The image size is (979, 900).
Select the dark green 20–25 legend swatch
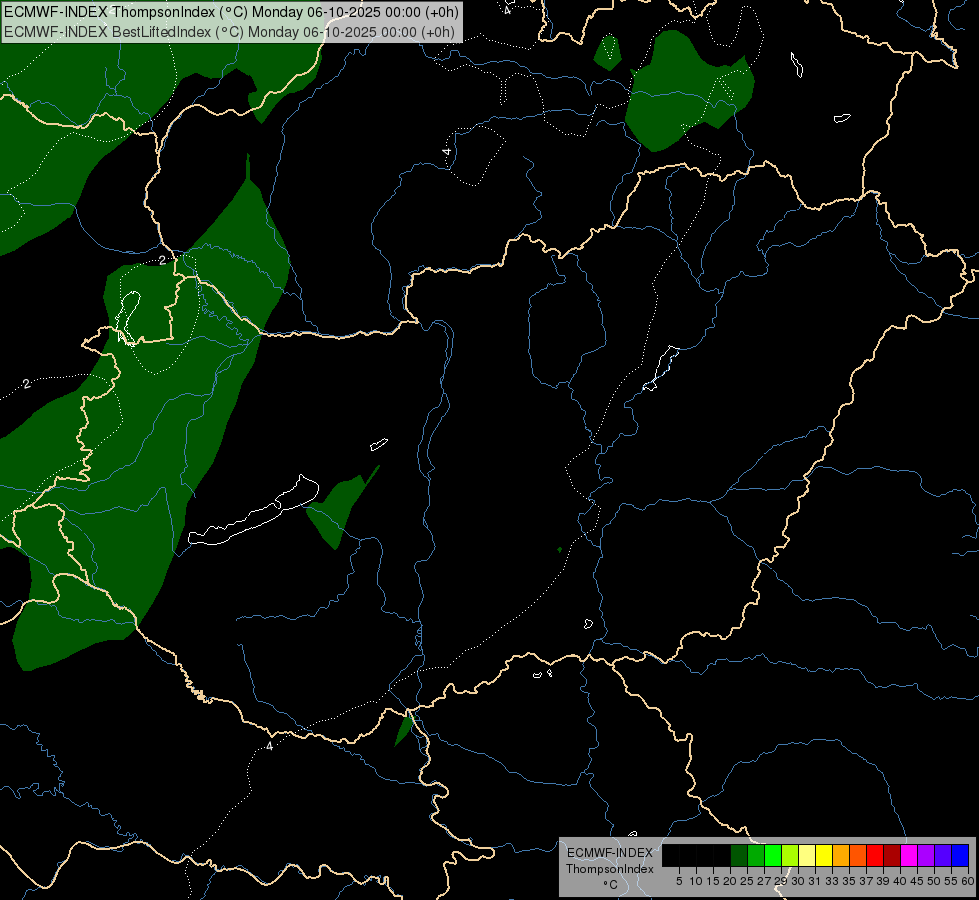tap(739, 856)
